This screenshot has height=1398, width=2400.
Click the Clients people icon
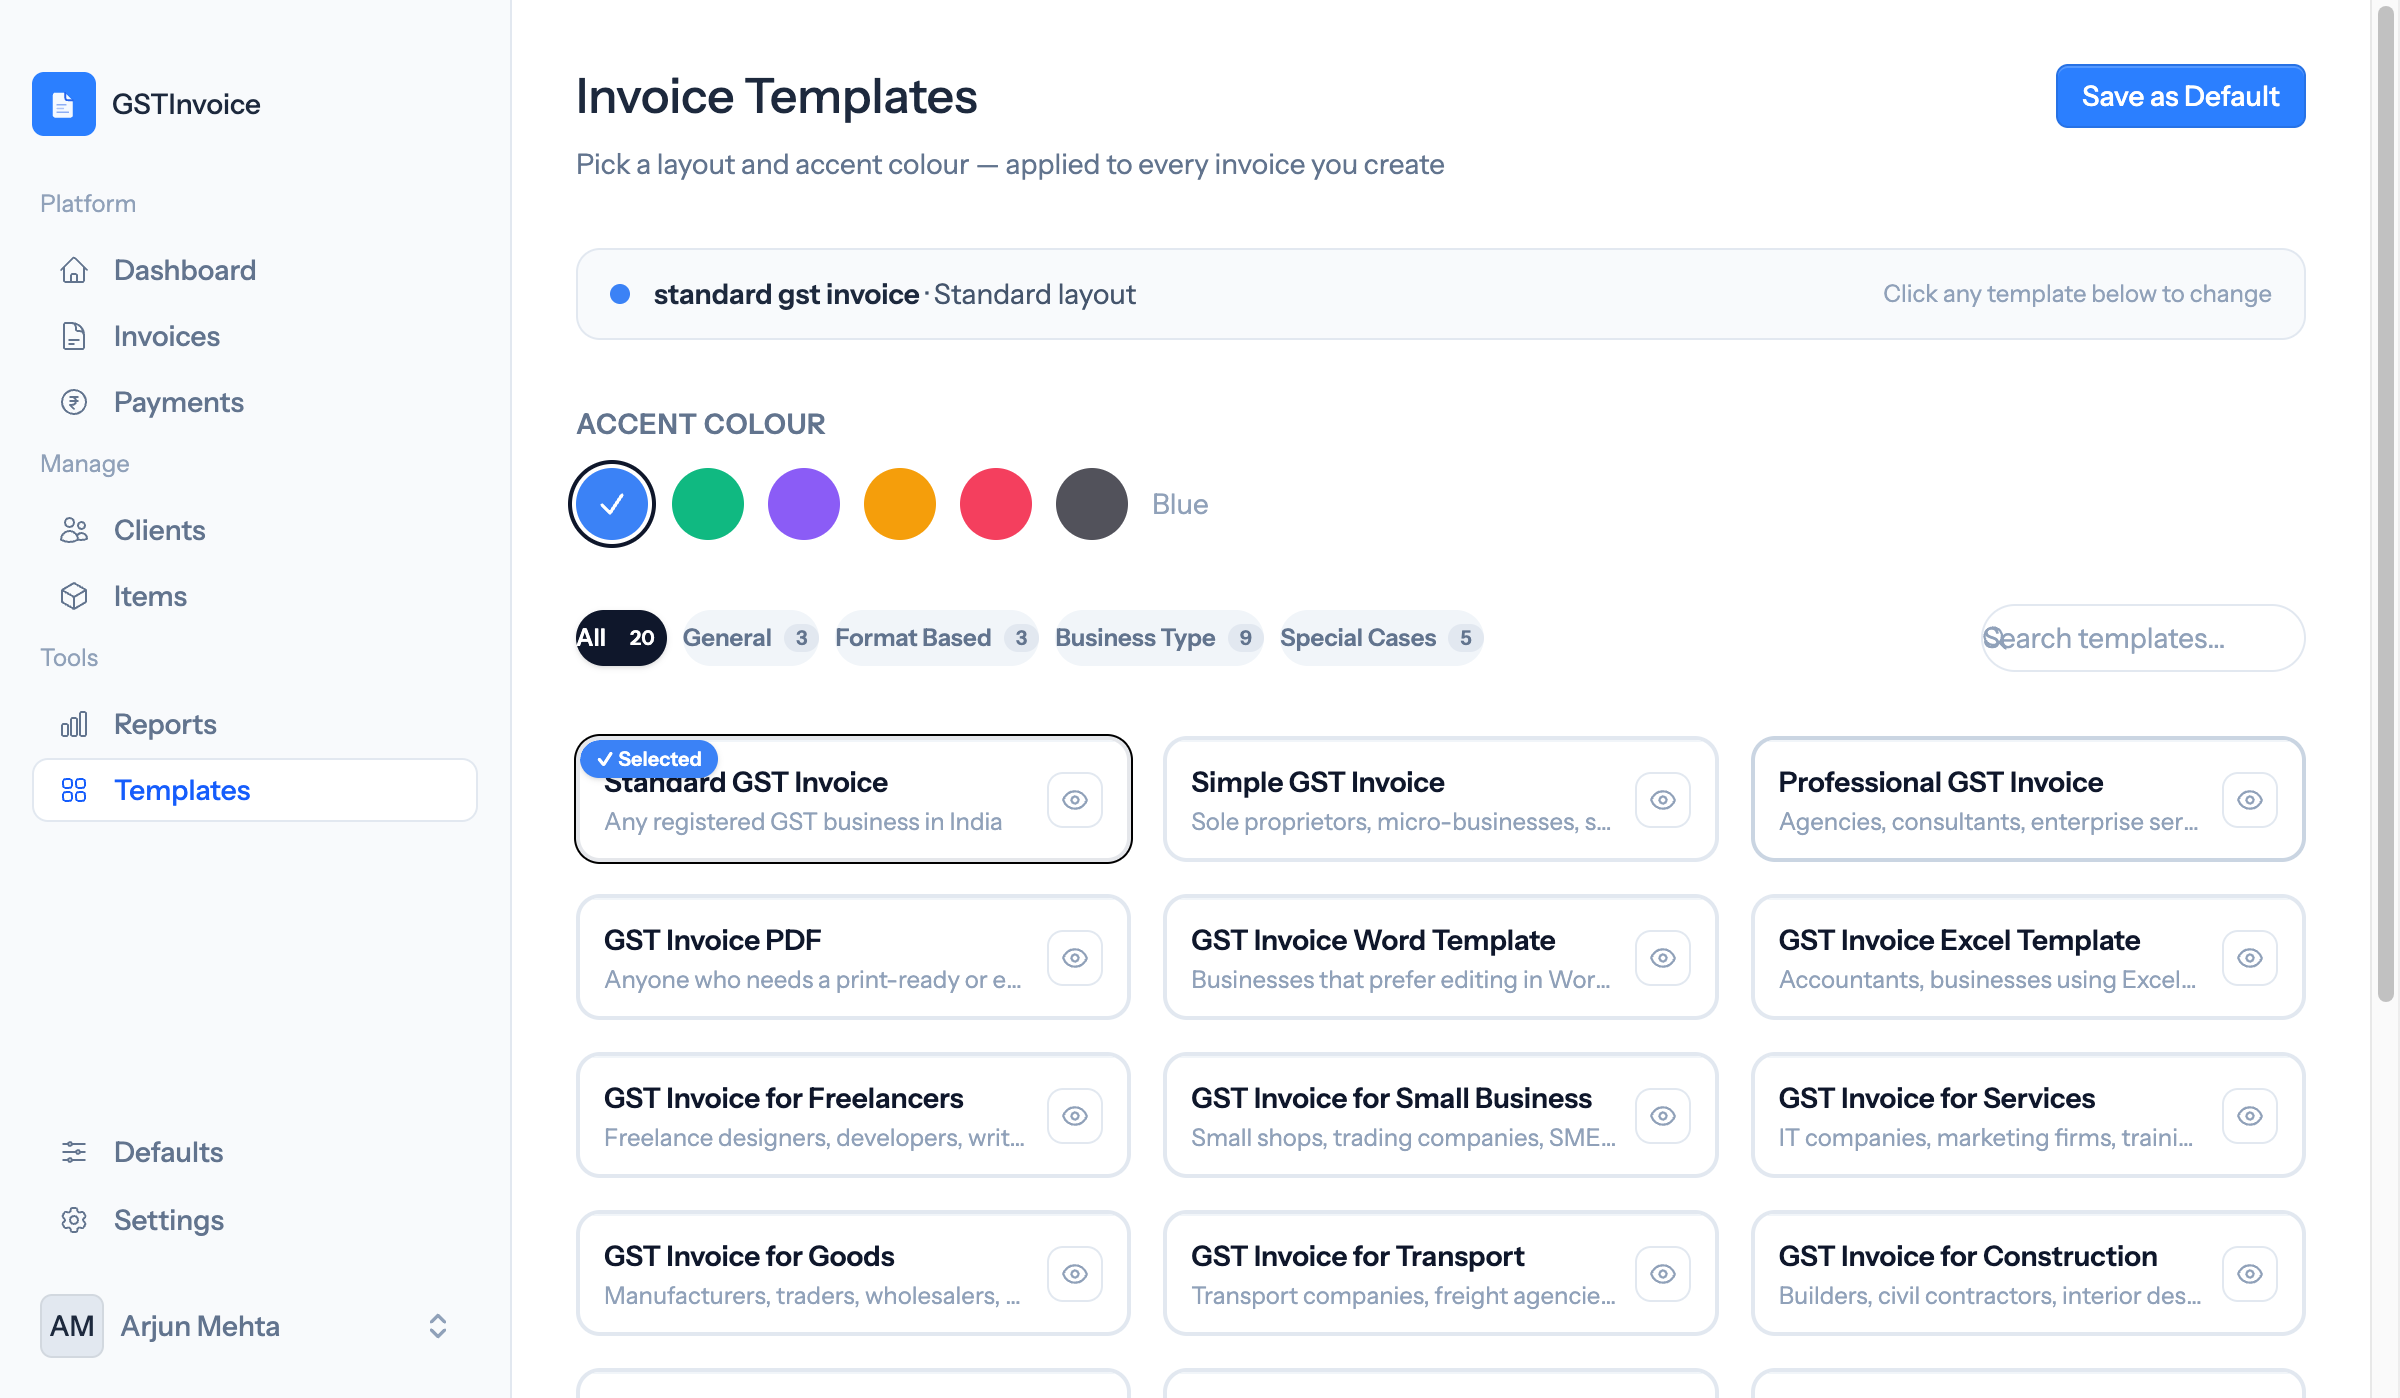[74, 530]
